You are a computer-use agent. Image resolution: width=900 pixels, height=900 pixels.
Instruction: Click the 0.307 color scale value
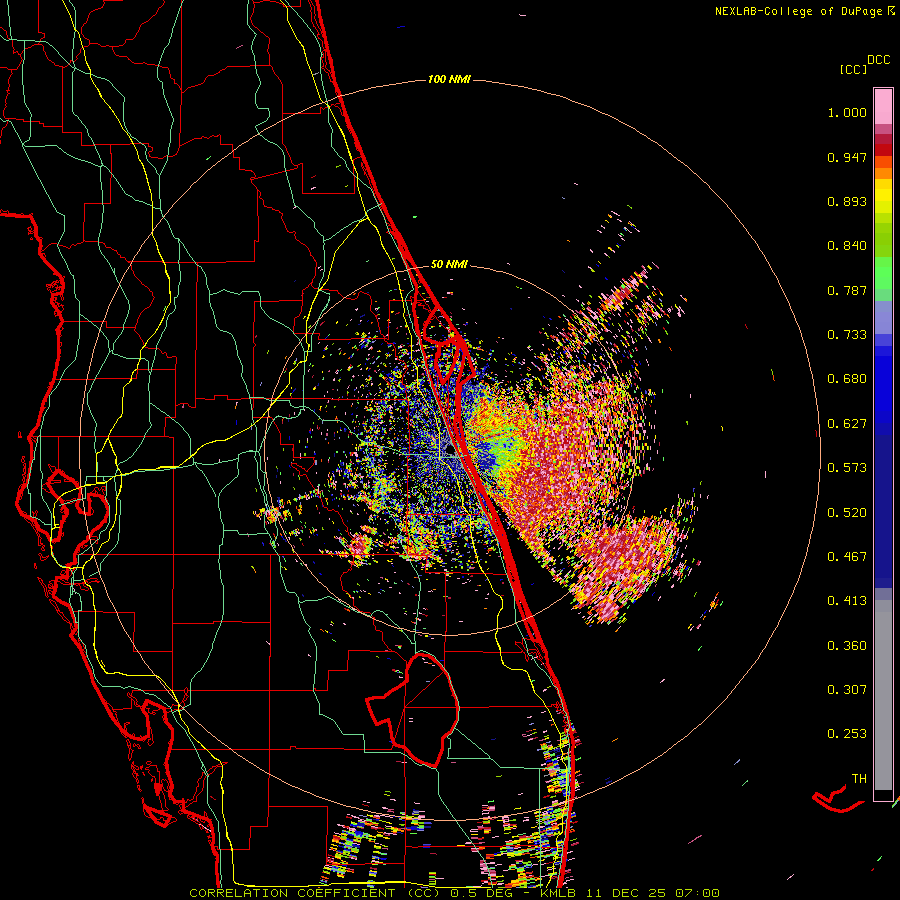click(x=847, y=690)
